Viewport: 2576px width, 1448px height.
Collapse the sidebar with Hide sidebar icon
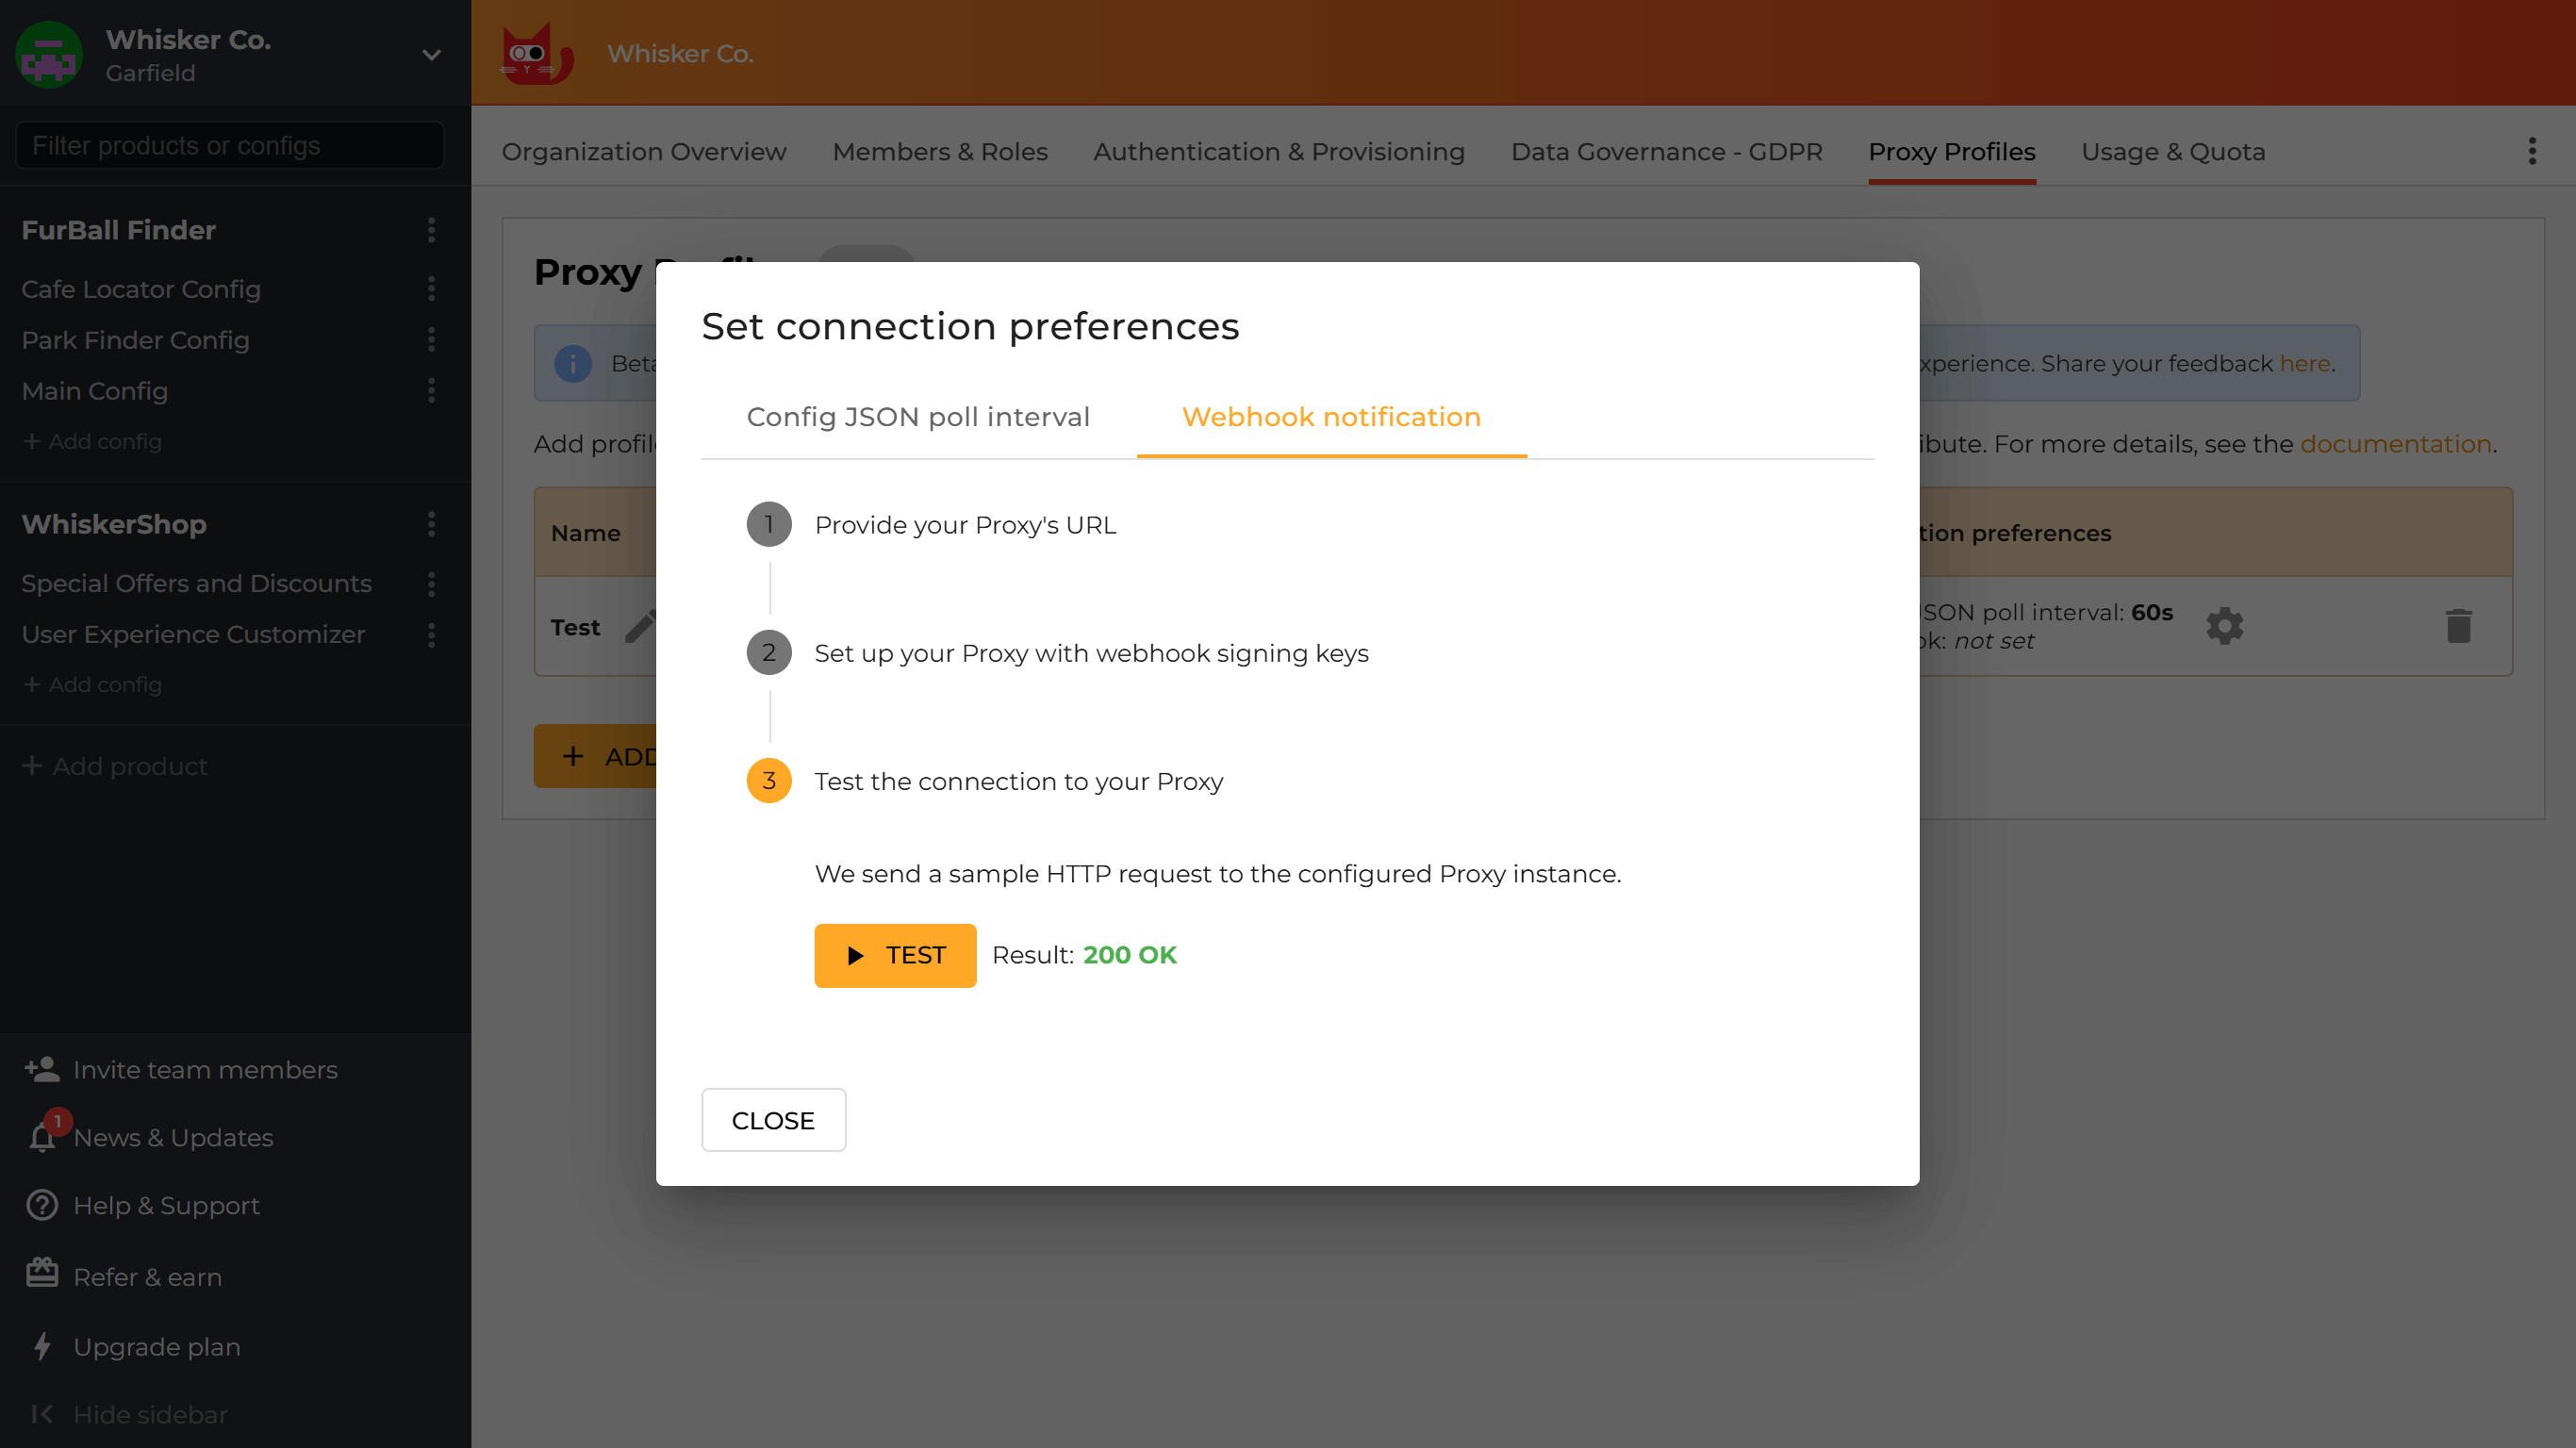coord(41,1414)
